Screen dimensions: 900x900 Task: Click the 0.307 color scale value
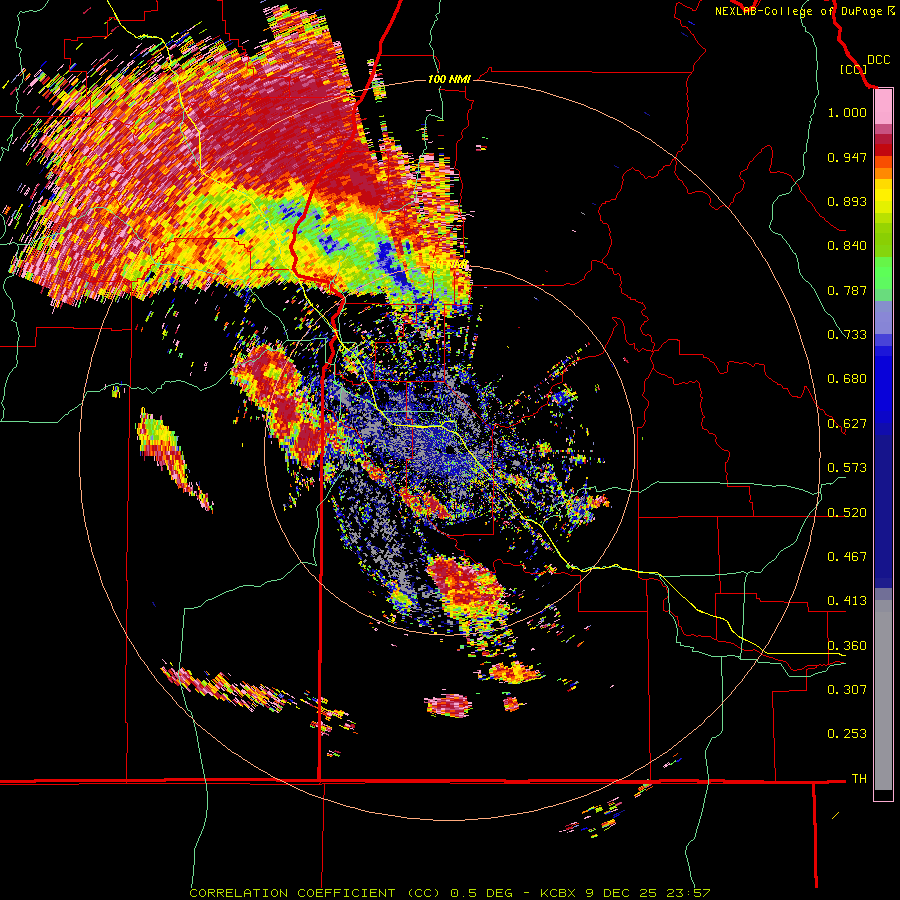(847, 689)
